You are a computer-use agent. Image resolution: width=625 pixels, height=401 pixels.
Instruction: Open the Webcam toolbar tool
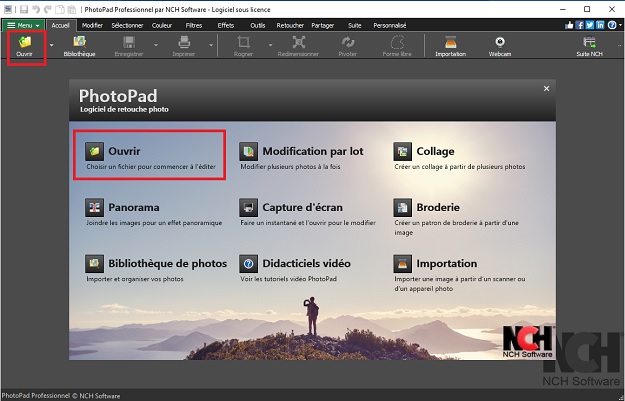click(500, 46)
